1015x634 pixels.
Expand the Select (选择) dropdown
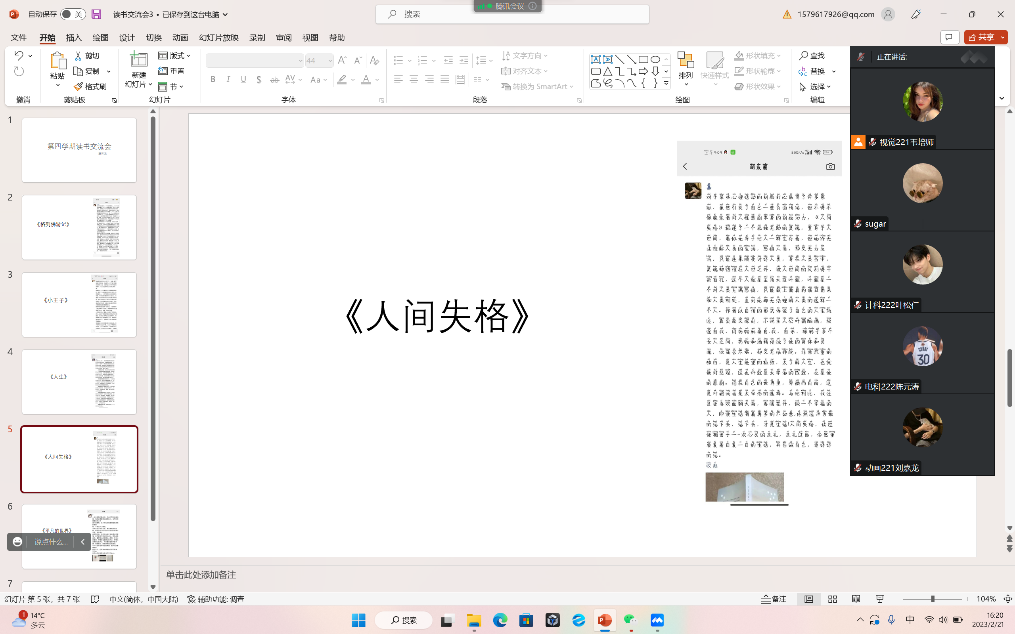coord(818,87)
